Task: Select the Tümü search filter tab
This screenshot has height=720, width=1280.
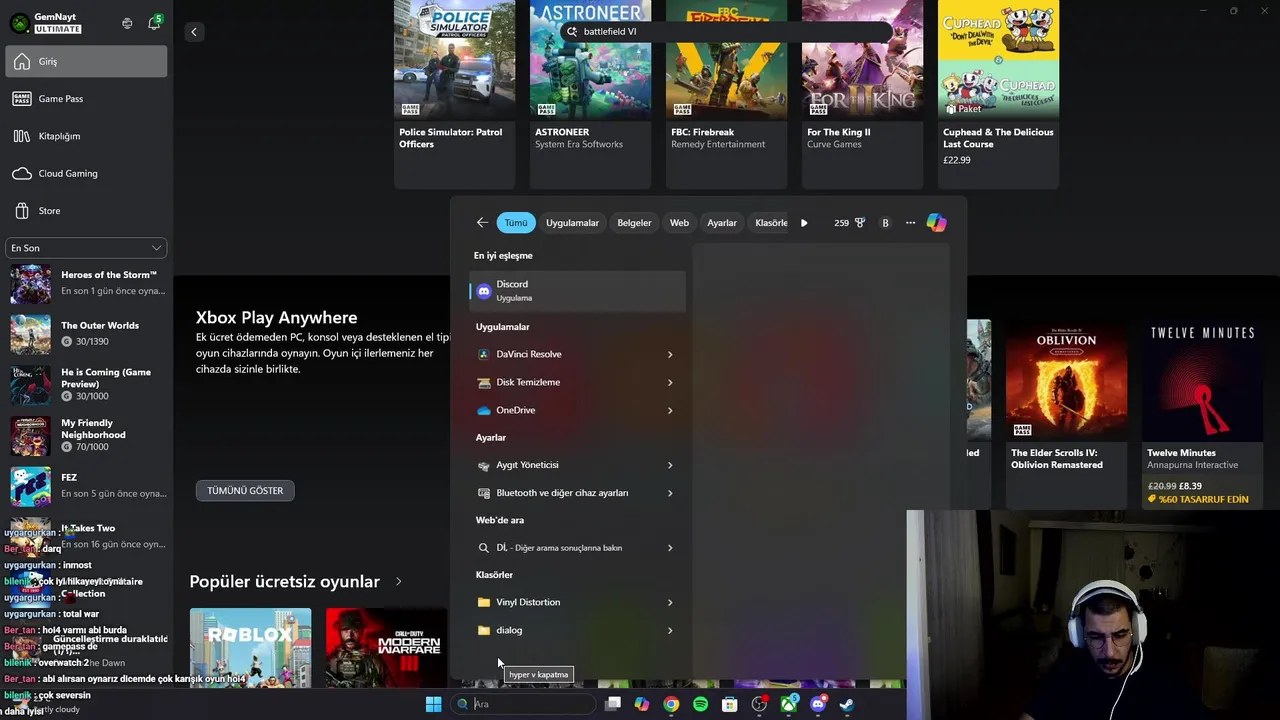Action: (x=515, y=223)
